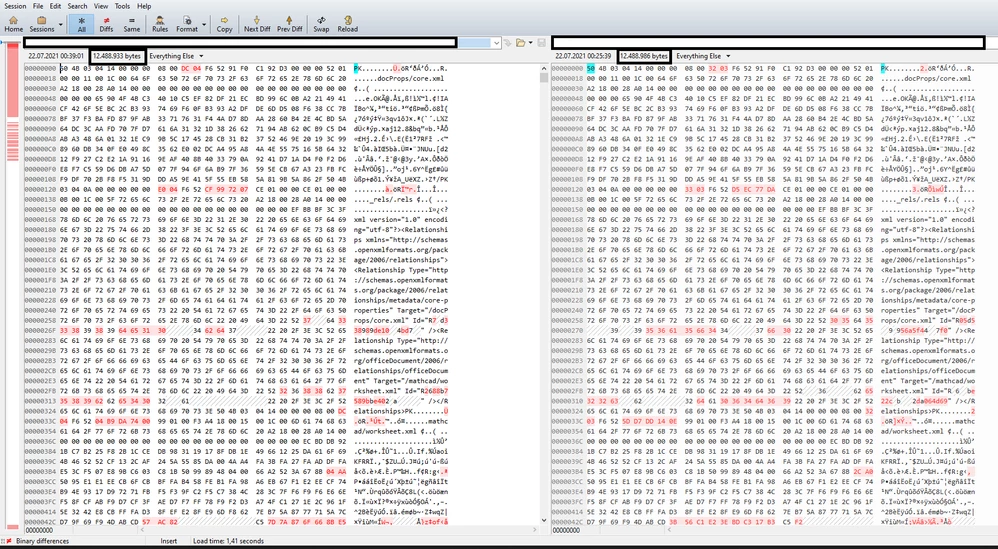The image size is (998, 549).
Task: Jump to the Prev Diff
Action: pyautogui.click(x=290, y=24)
